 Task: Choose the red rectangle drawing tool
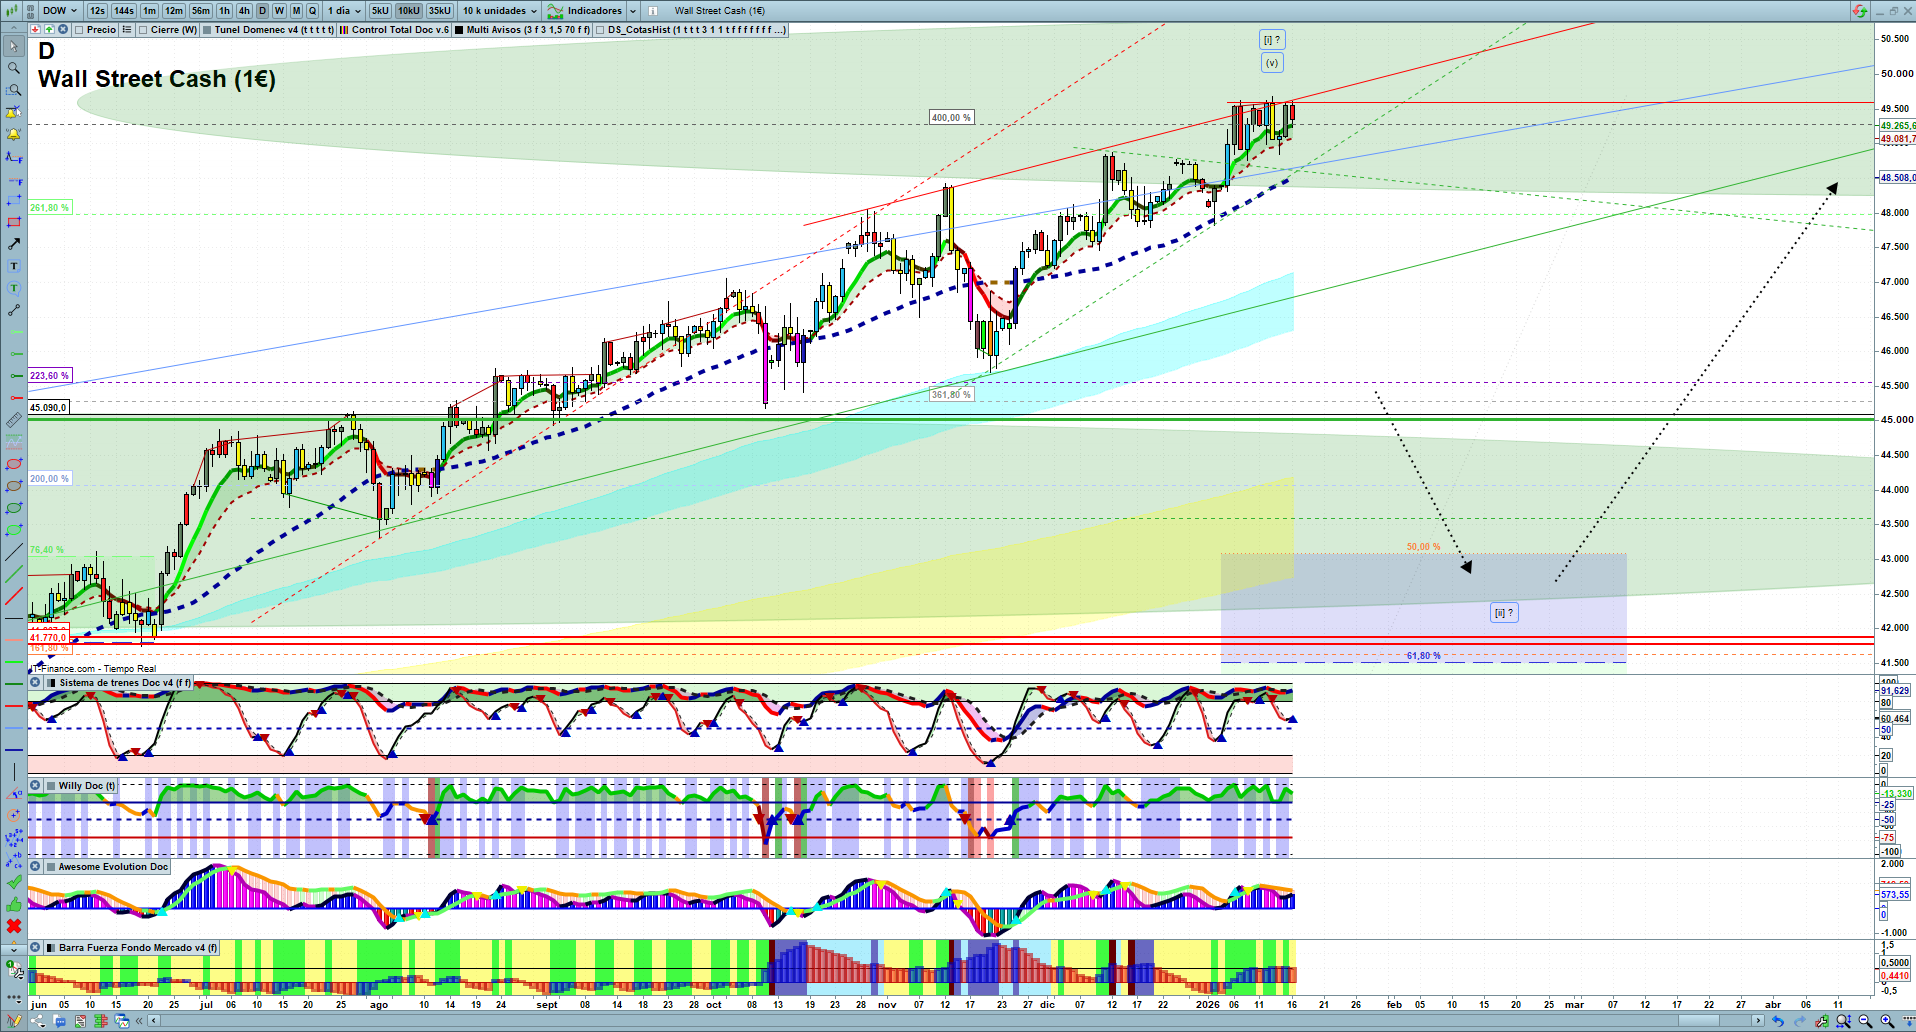point(14,222)
